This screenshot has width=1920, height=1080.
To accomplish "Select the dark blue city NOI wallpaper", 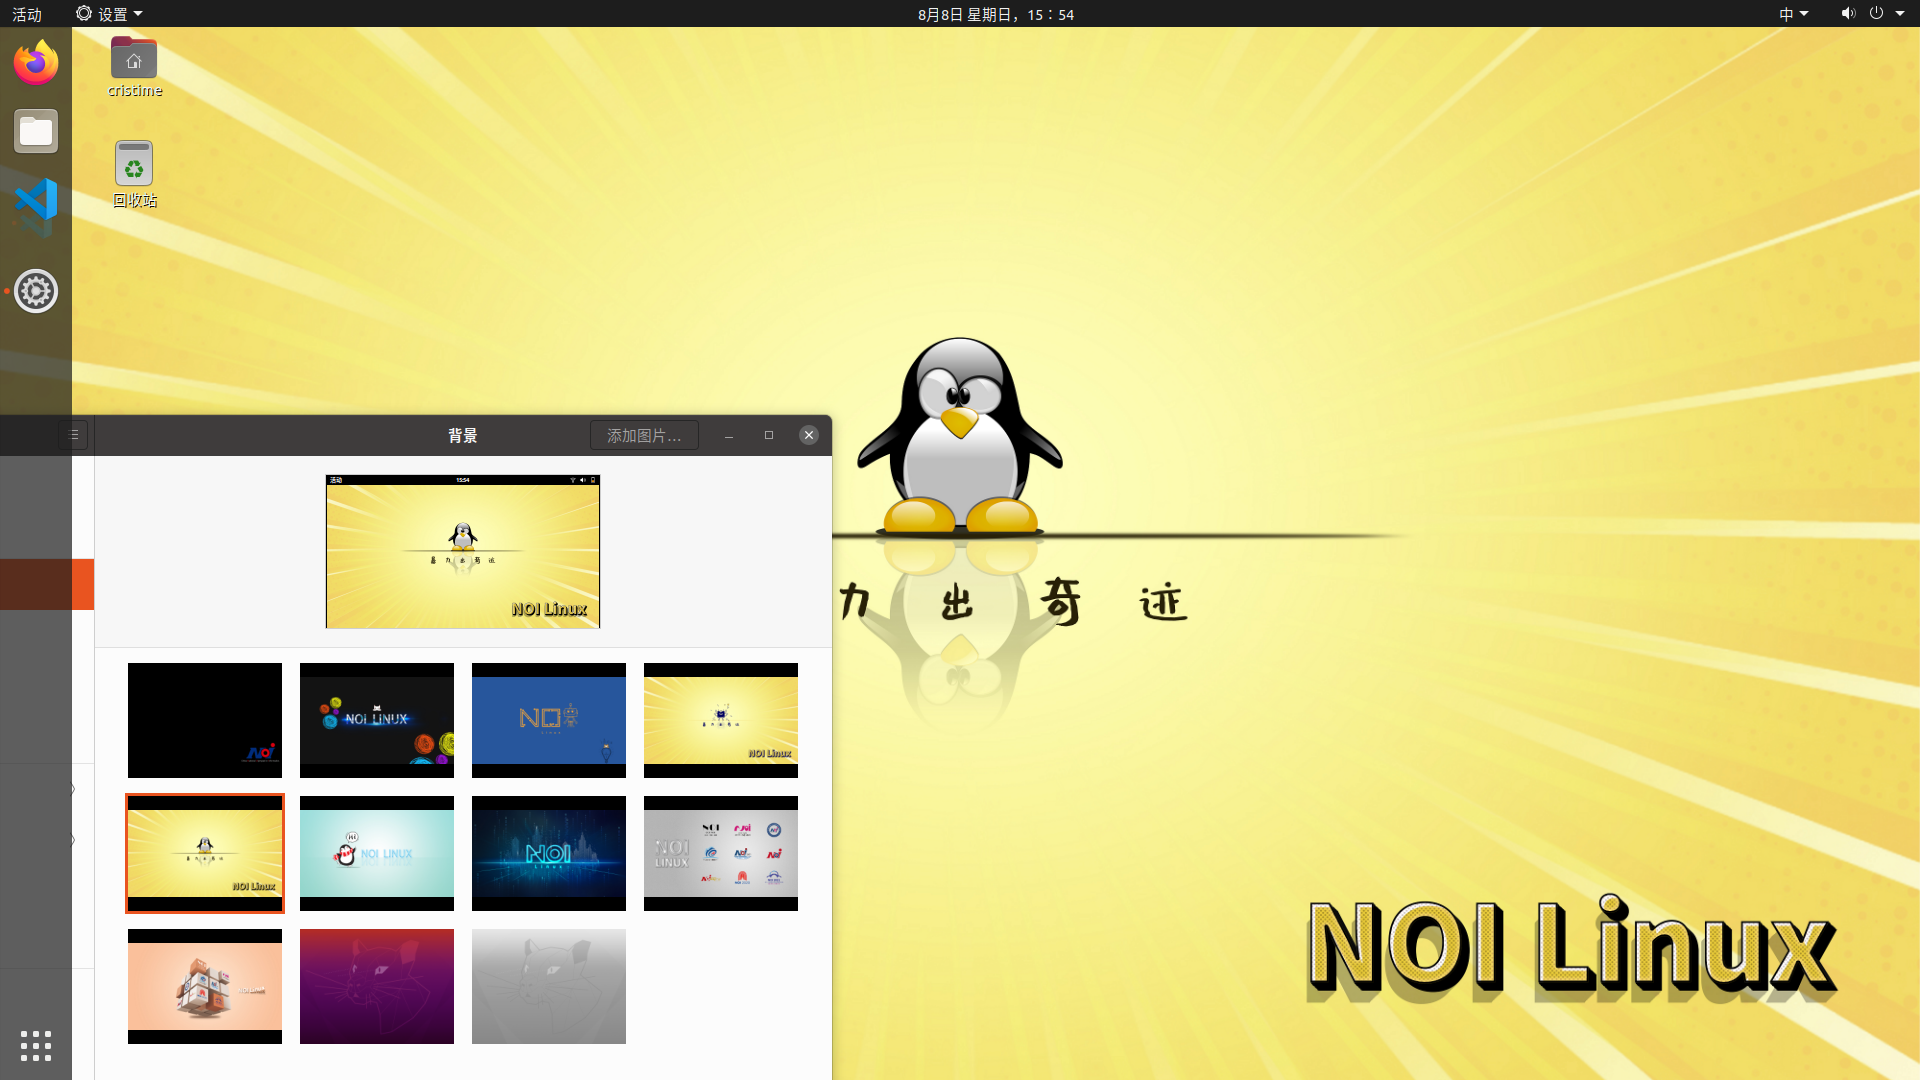I will click(x=549, y=853).
